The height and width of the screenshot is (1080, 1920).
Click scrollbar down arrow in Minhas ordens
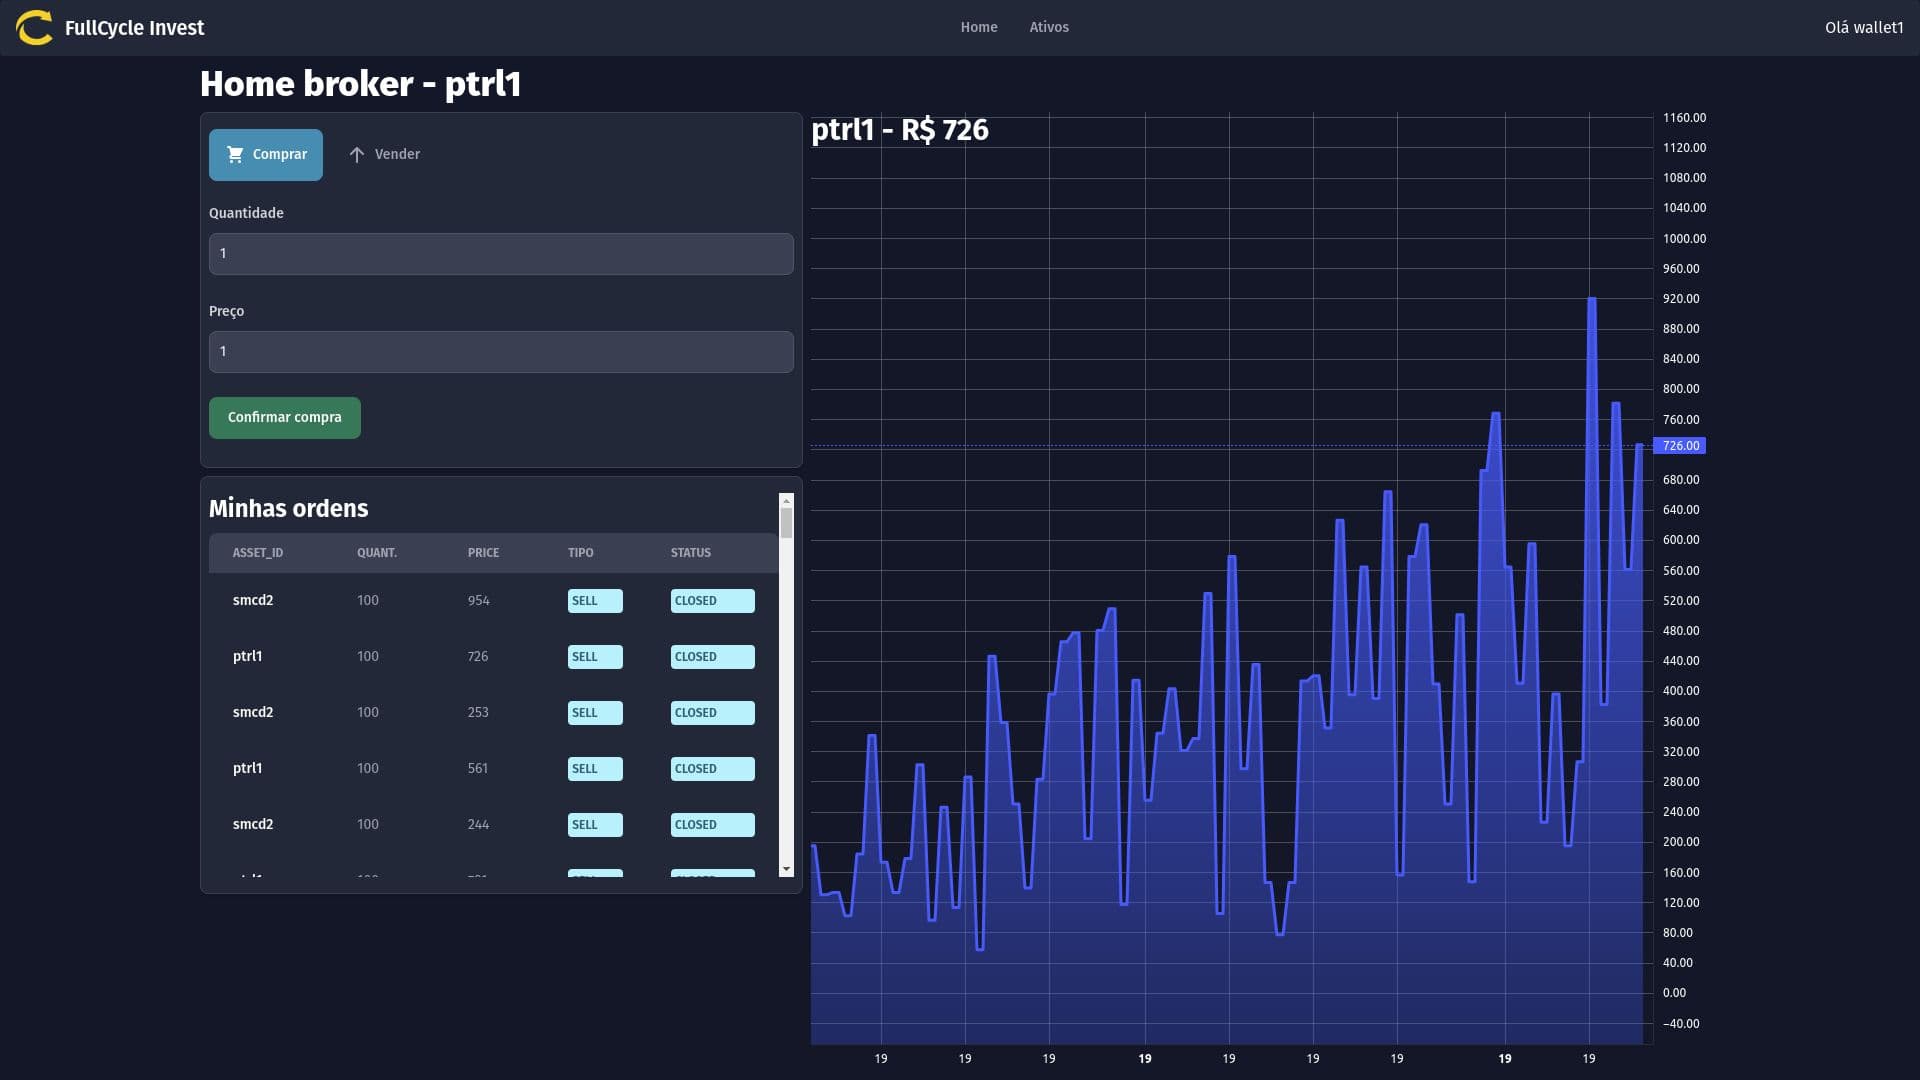point(786,869)
